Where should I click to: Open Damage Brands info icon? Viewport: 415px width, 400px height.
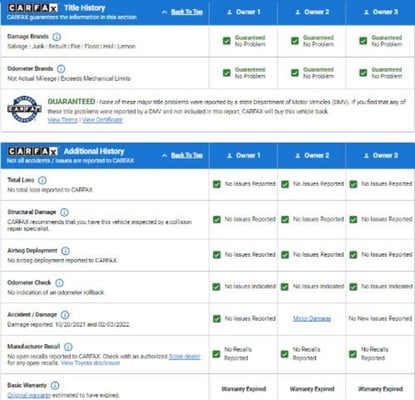[x=57, y=37]
